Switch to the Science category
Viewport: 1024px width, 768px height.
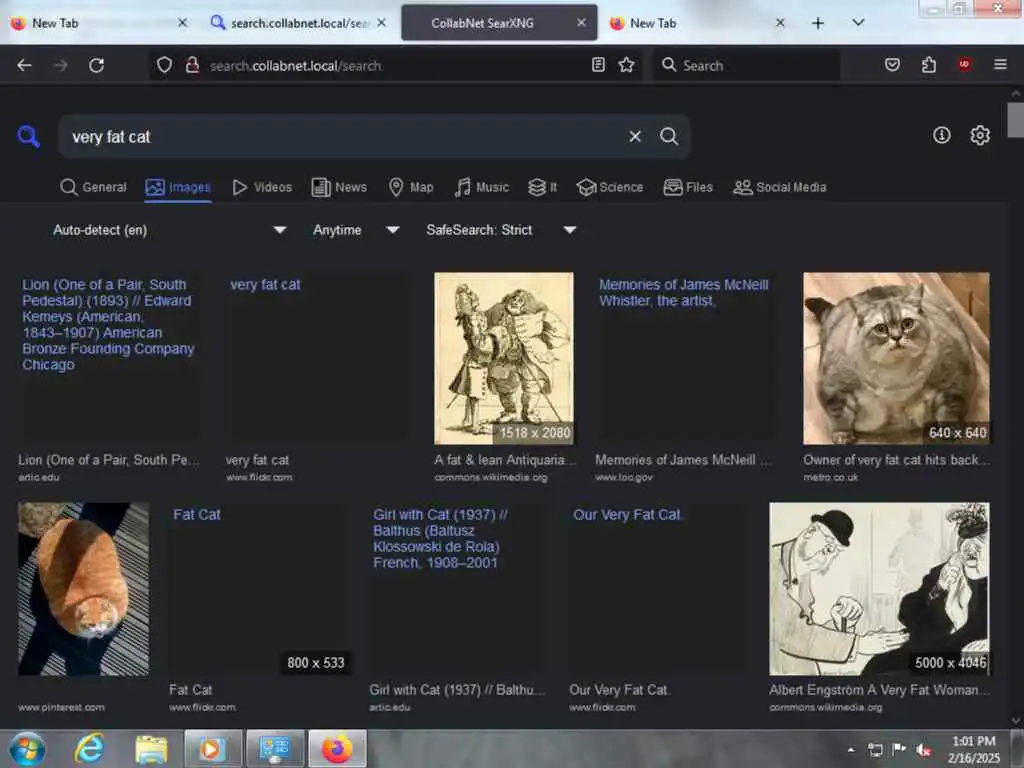pos(610,187)
